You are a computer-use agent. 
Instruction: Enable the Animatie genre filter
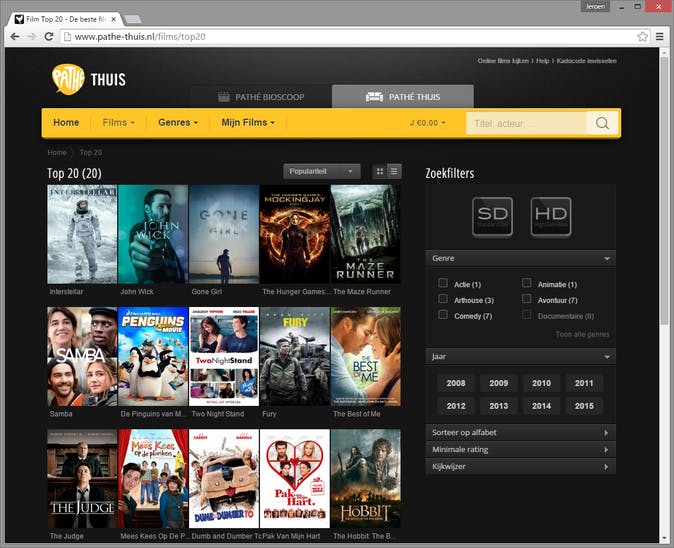coord(527,284)
